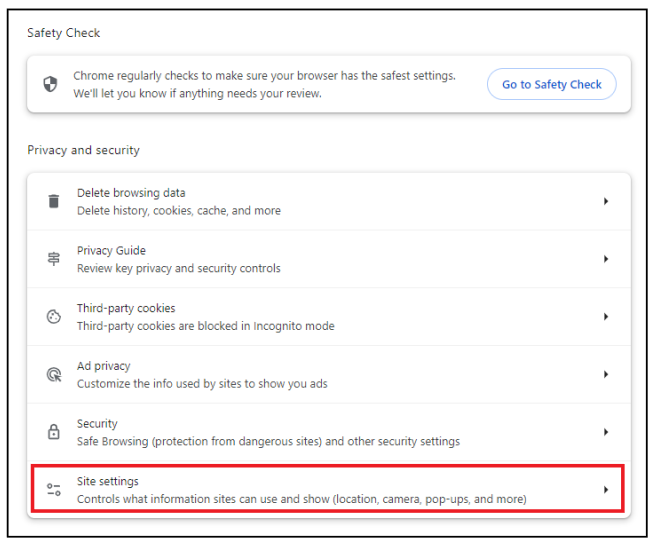Expand Delete browsing data arrow
657x554 pixels.
606,201
